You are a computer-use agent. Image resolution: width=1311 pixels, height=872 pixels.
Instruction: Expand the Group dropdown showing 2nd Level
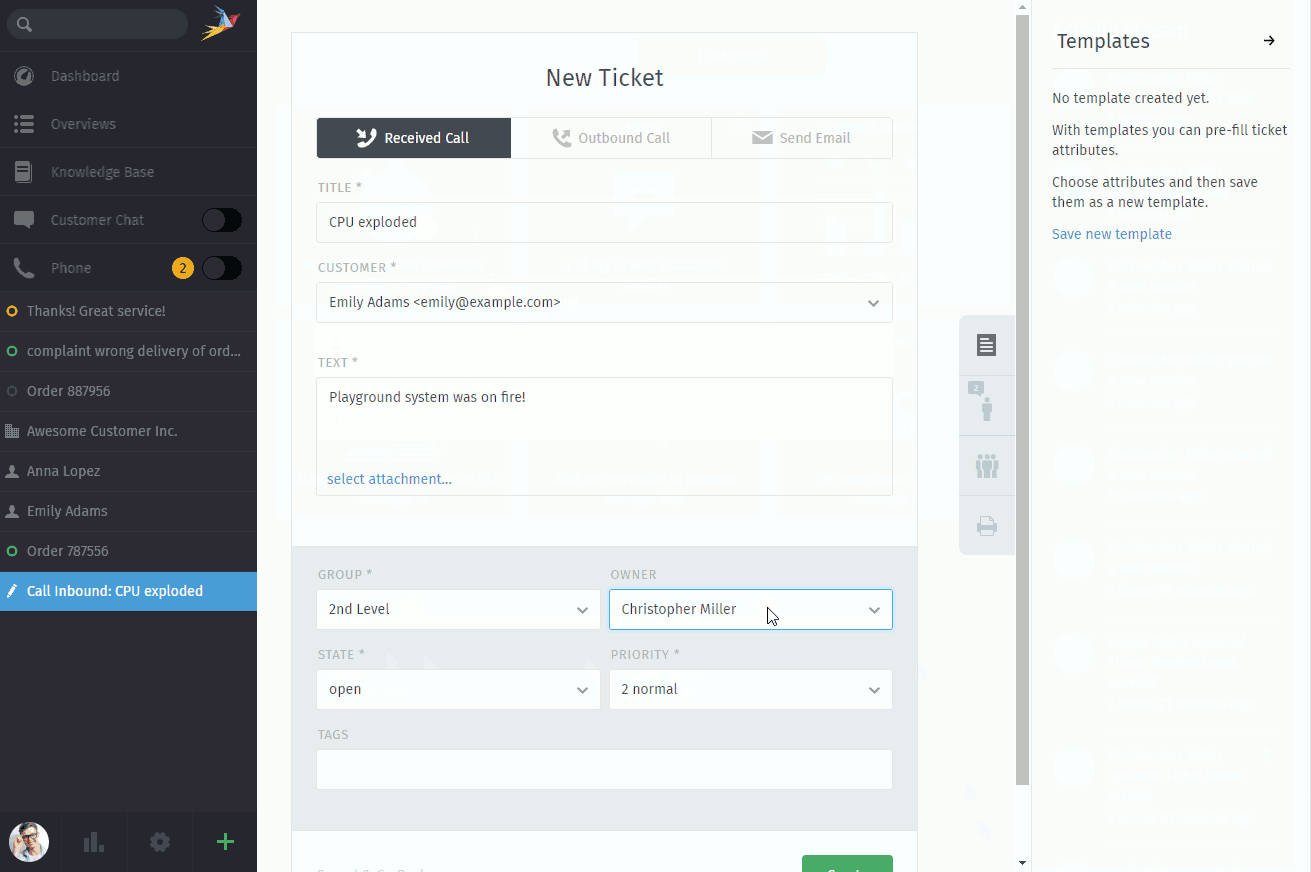click(x=458, y=609)
